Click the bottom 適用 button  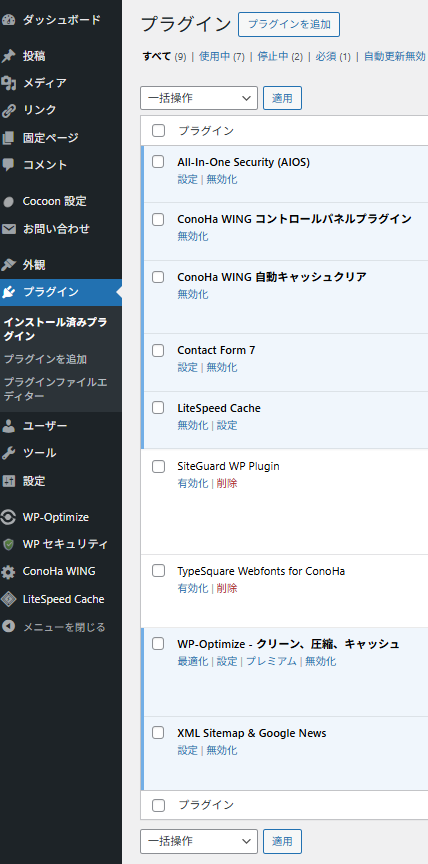click(283, 841)
